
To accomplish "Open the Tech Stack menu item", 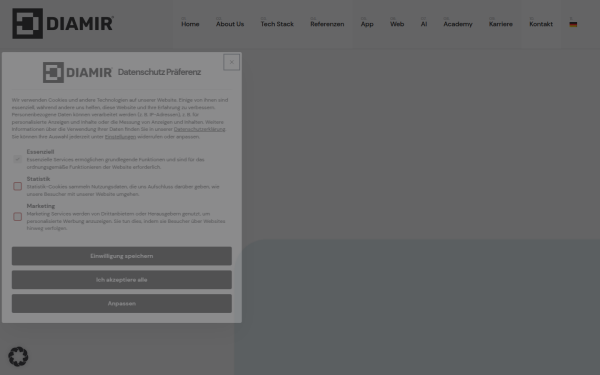I will (x=277, y=24).
